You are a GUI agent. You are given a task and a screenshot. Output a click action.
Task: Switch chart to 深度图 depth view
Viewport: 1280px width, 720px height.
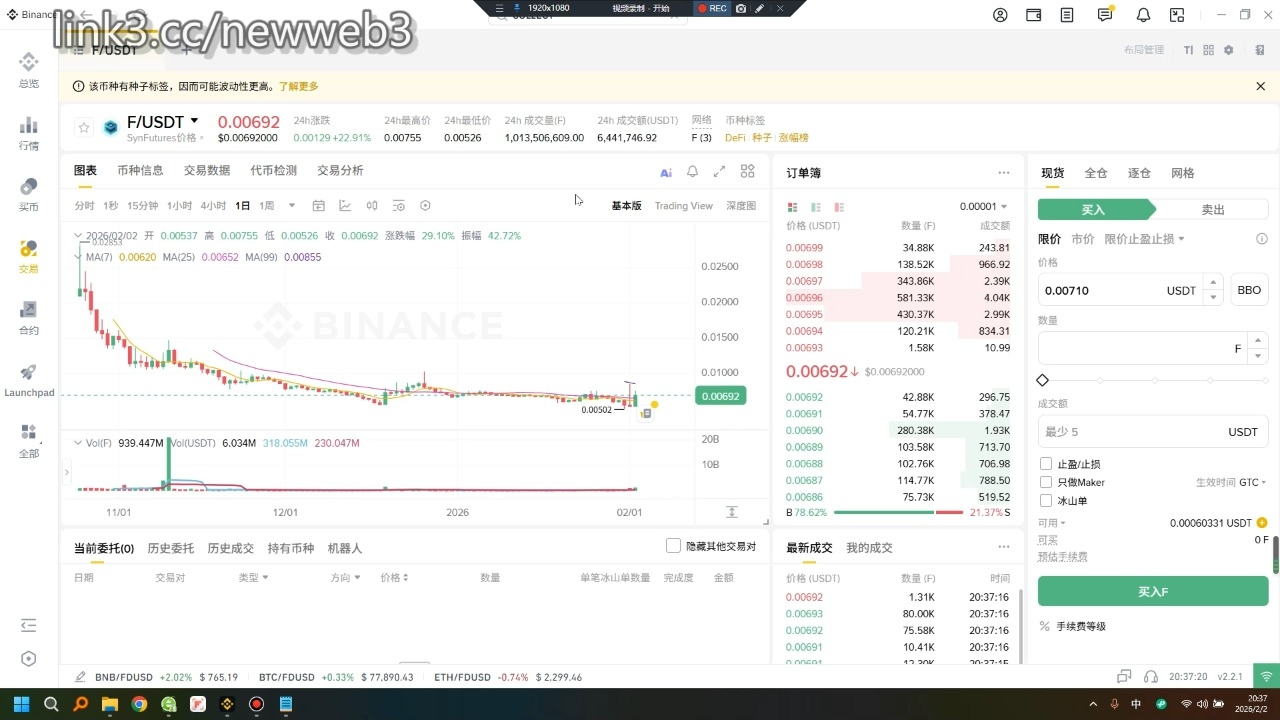(x=741, y=206)
